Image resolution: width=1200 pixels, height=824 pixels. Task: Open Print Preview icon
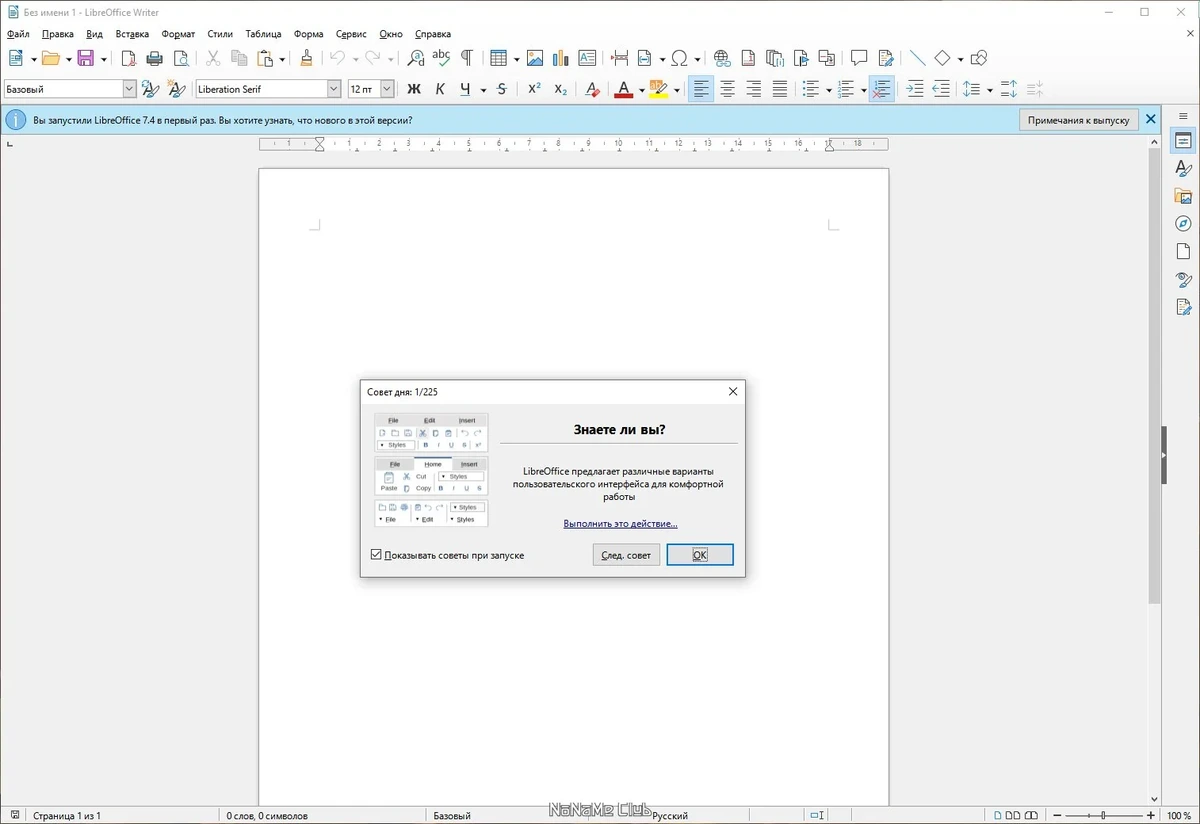(x=180, y=58)
